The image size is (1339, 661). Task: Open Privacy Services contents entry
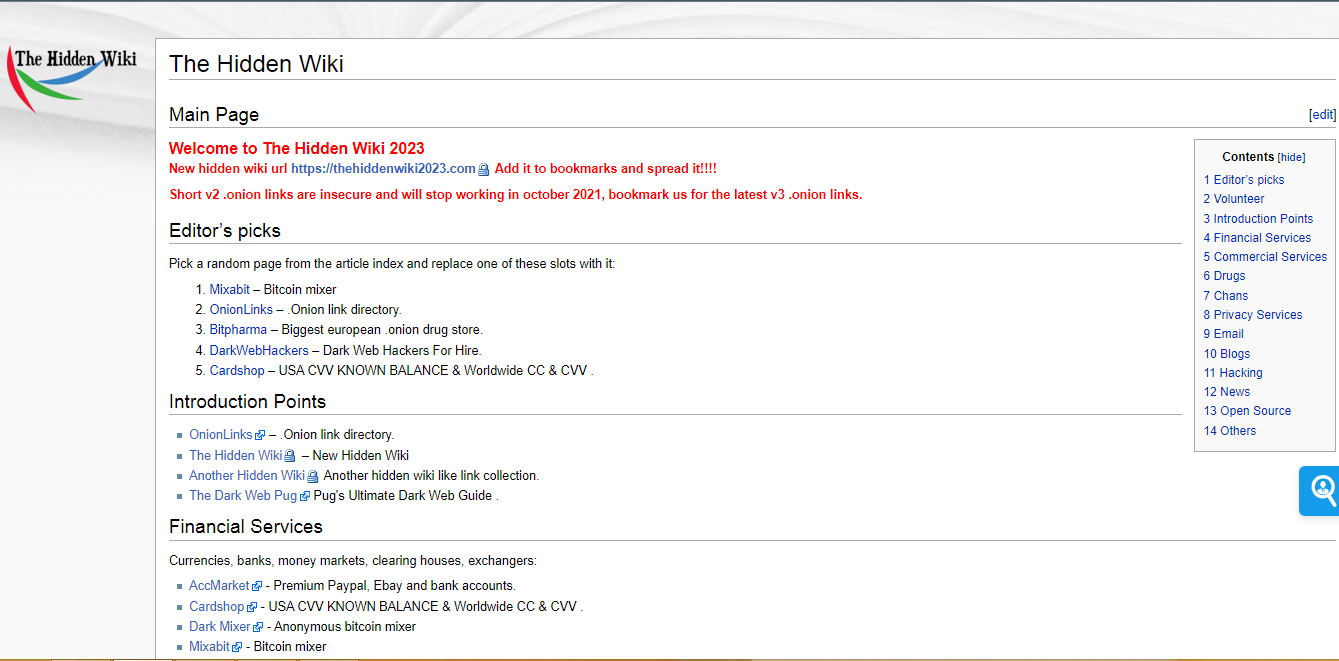(x=1253, y=315)
